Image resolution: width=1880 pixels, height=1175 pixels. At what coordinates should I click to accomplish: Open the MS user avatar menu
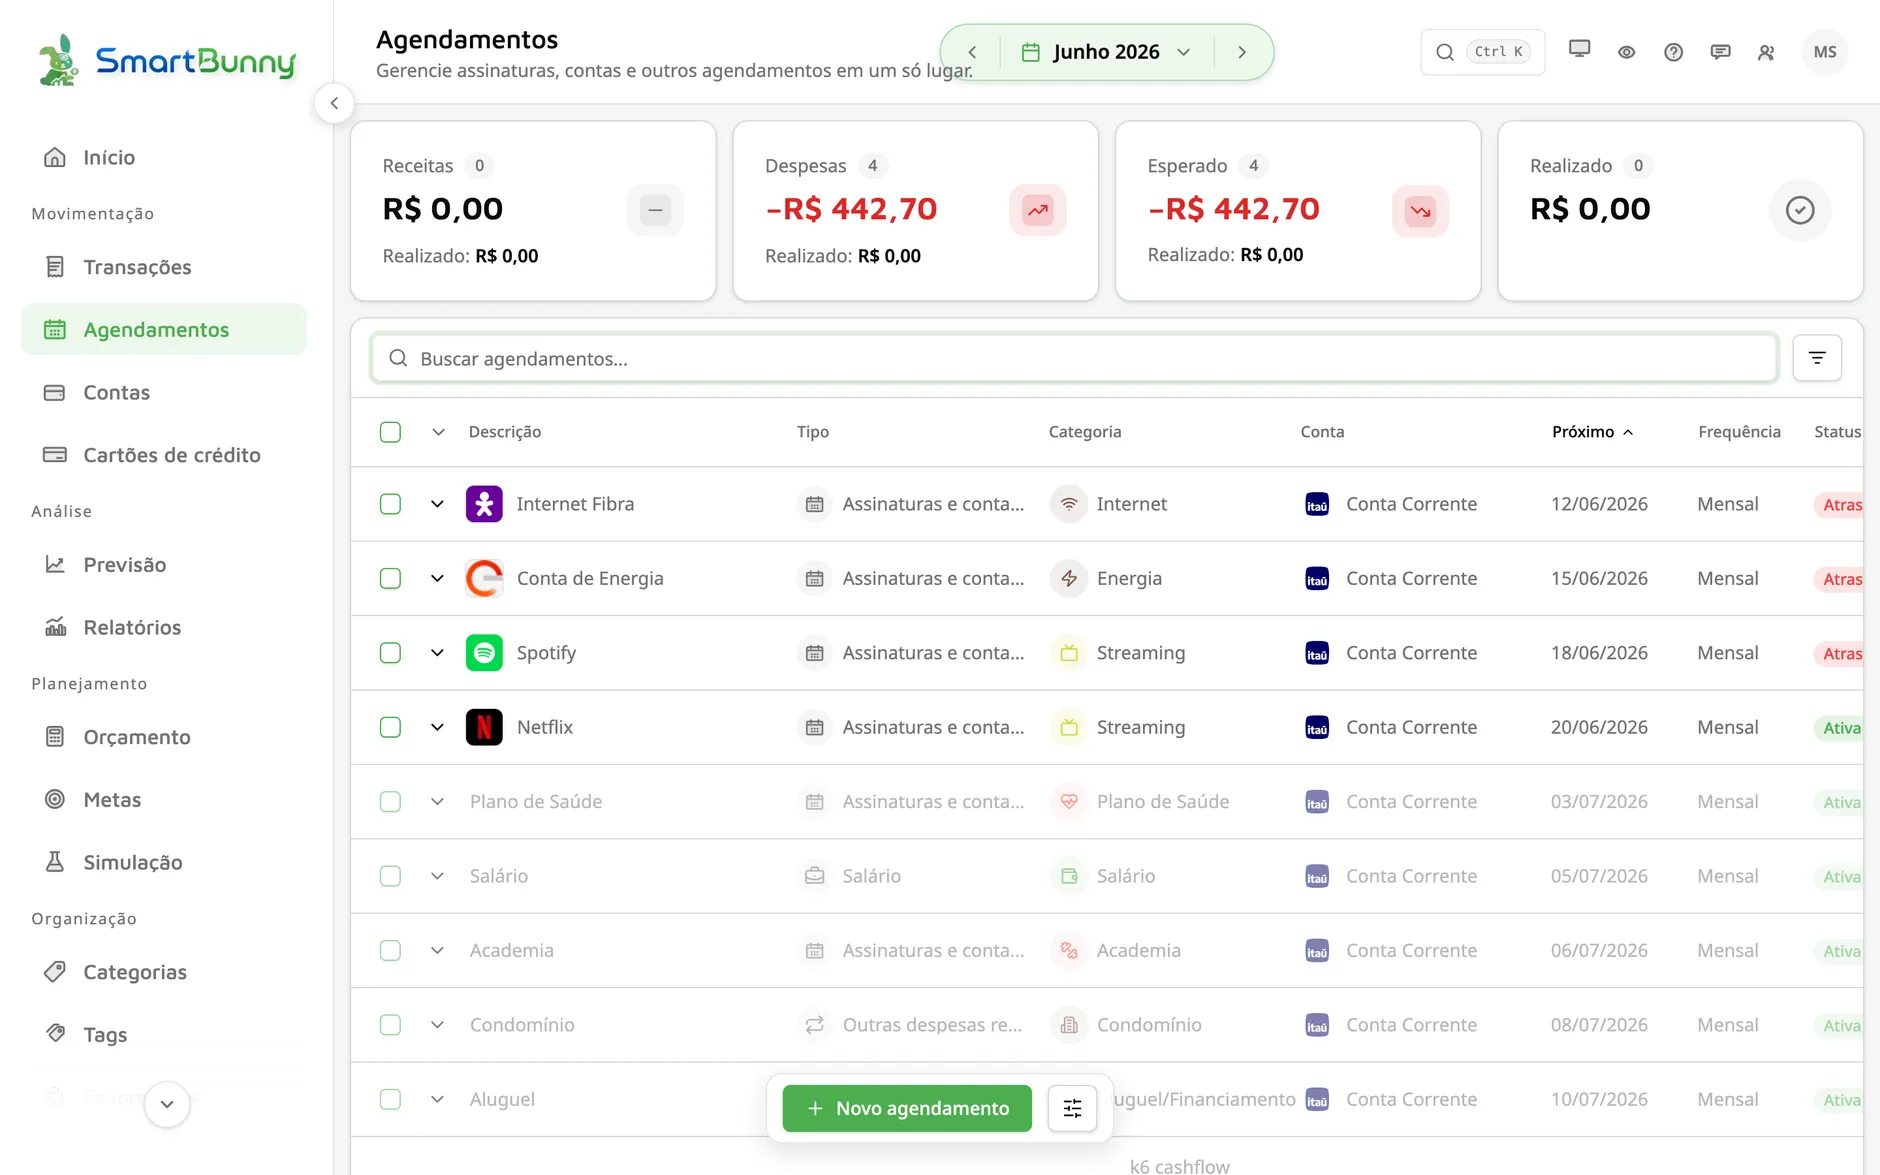pos(1825,52)
